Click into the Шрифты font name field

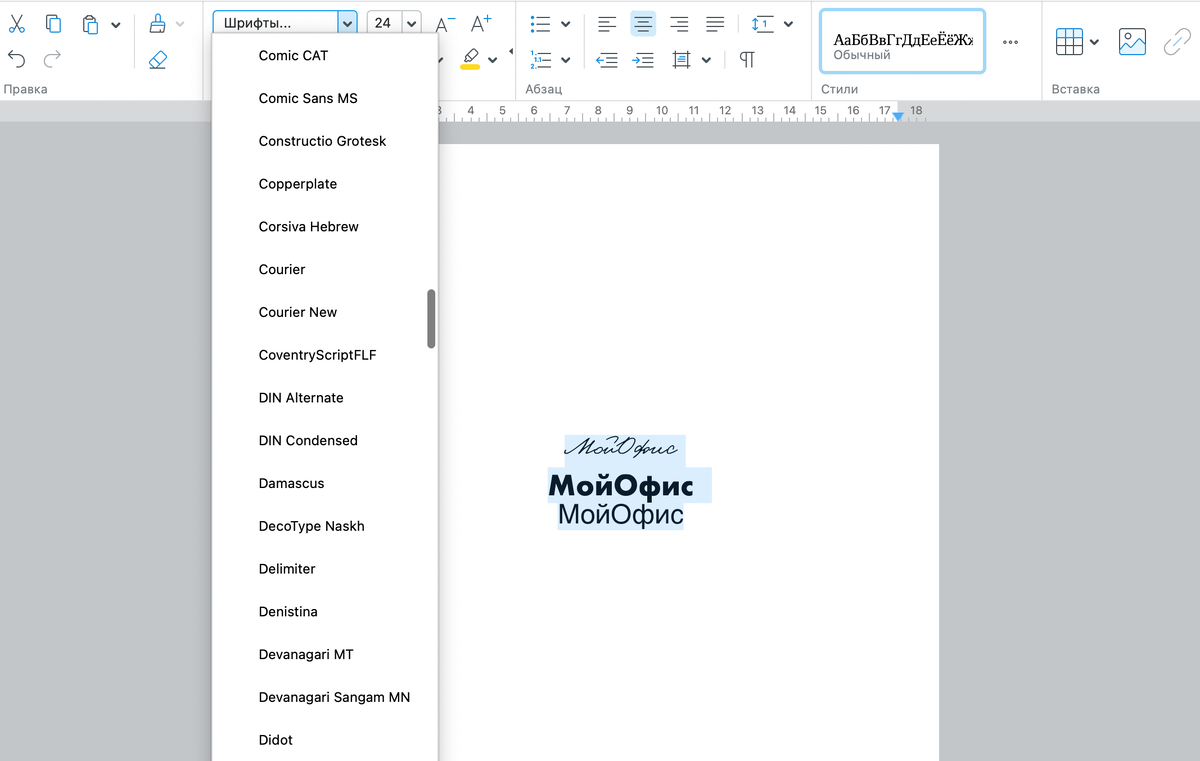[275, 23]
